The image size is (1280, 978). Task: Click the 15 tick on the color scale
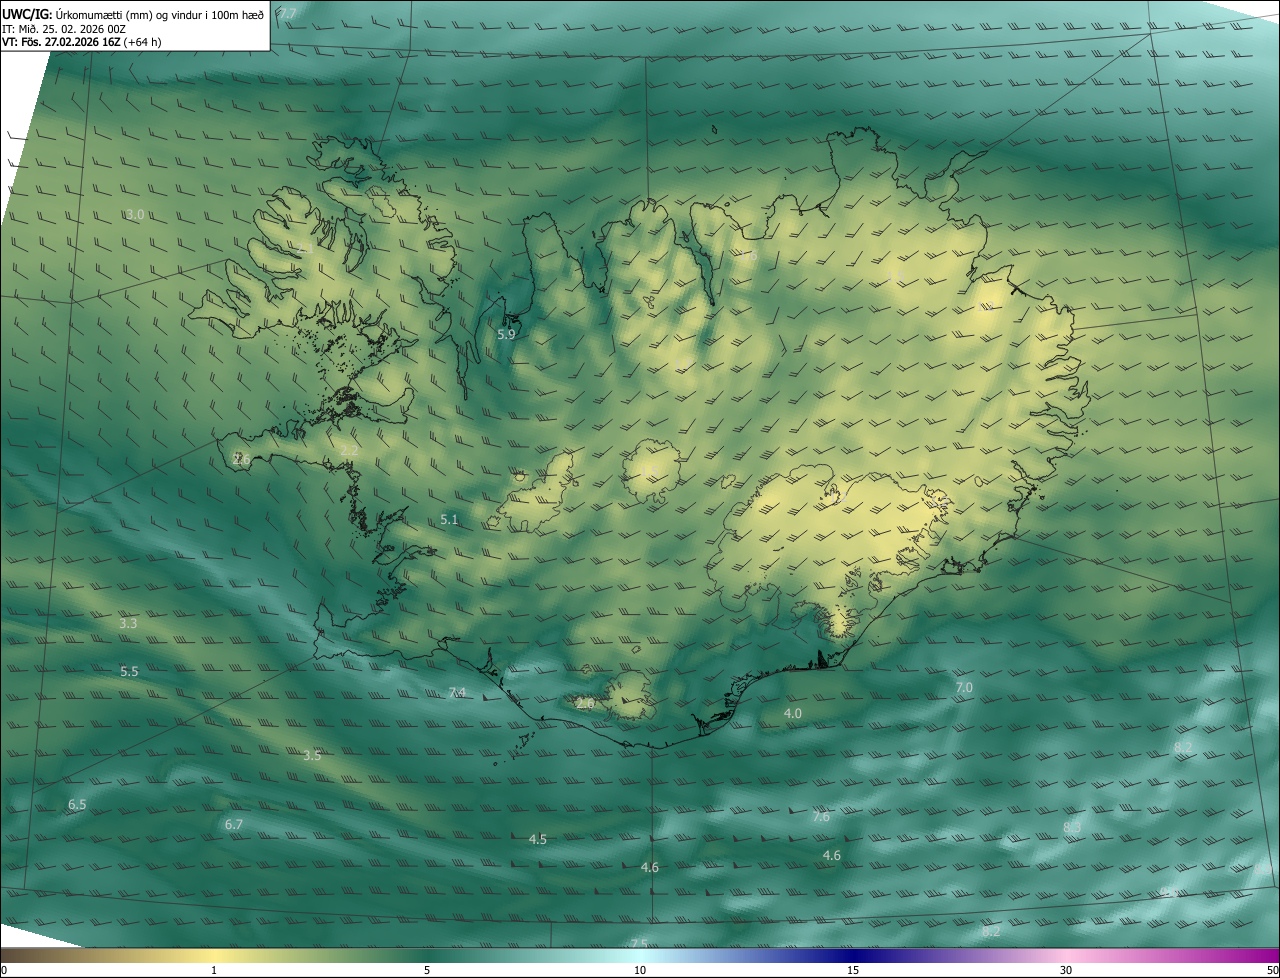853,970
